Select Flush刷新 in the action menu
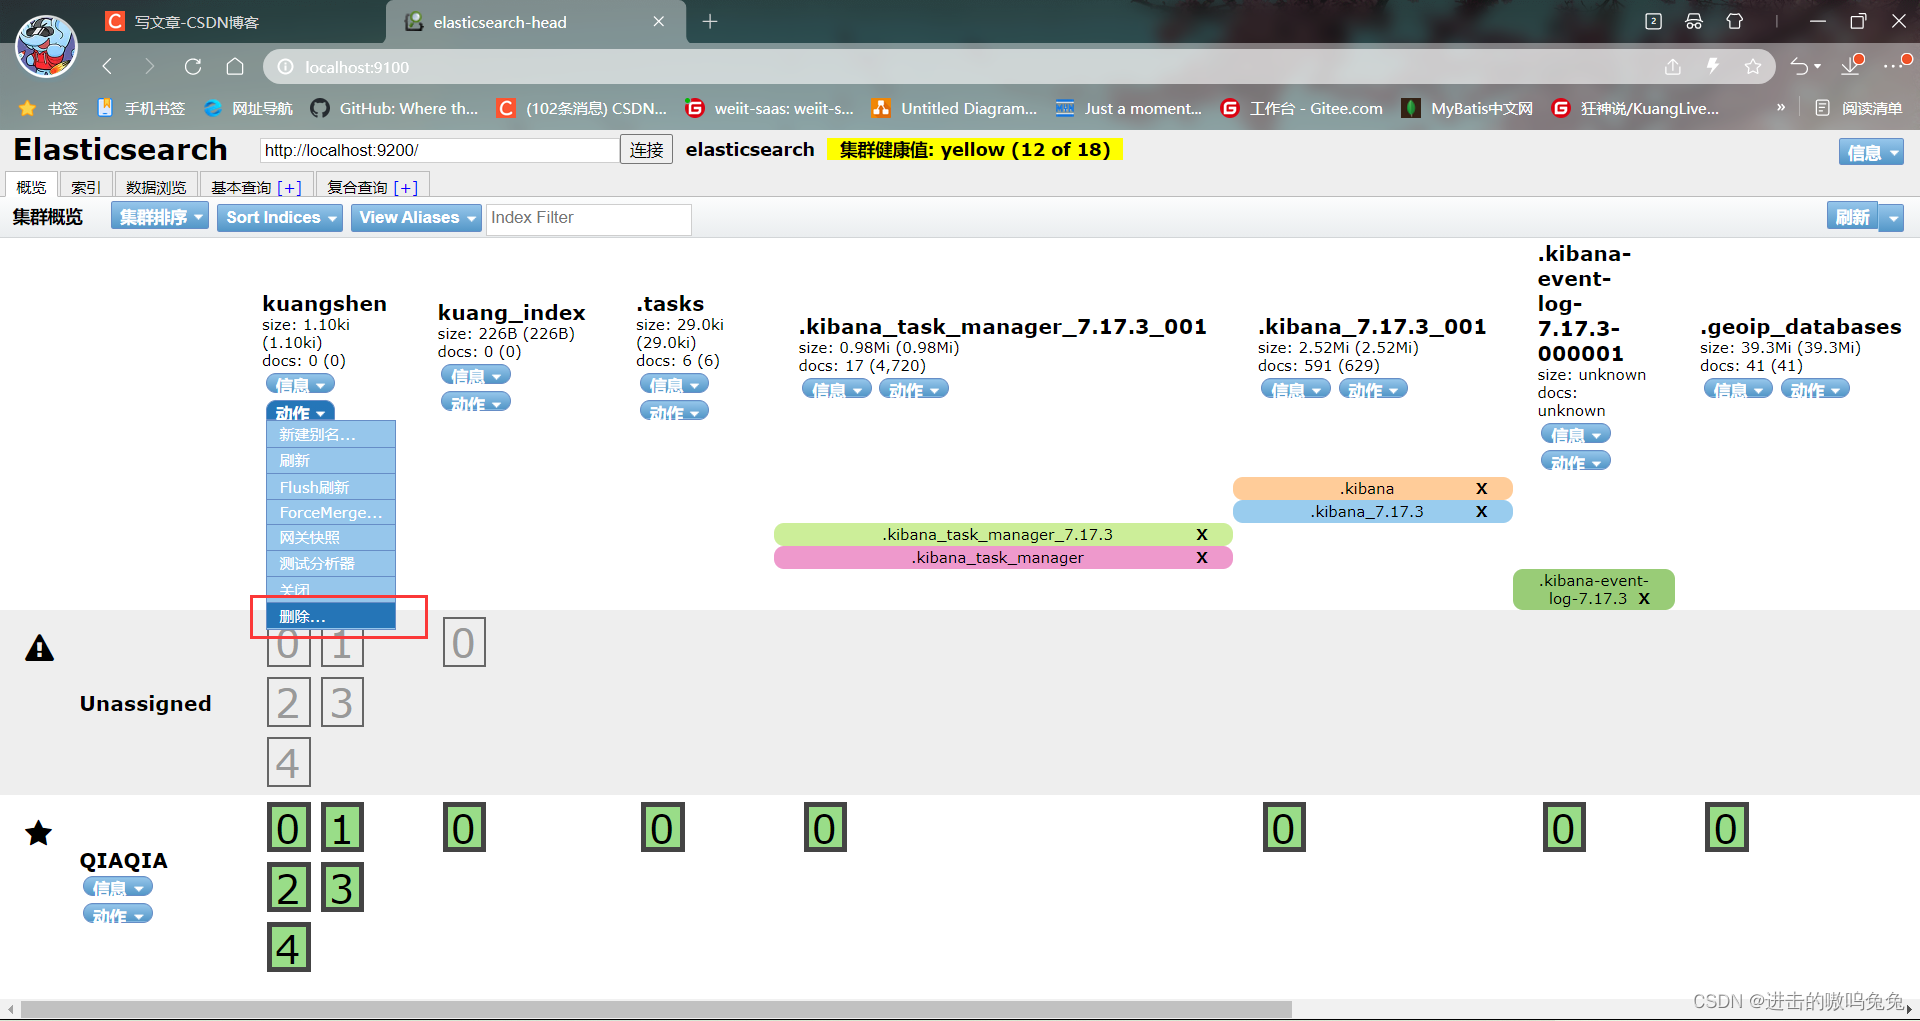This screenshot has width=1920, height=1021. [x=331, y=487]
